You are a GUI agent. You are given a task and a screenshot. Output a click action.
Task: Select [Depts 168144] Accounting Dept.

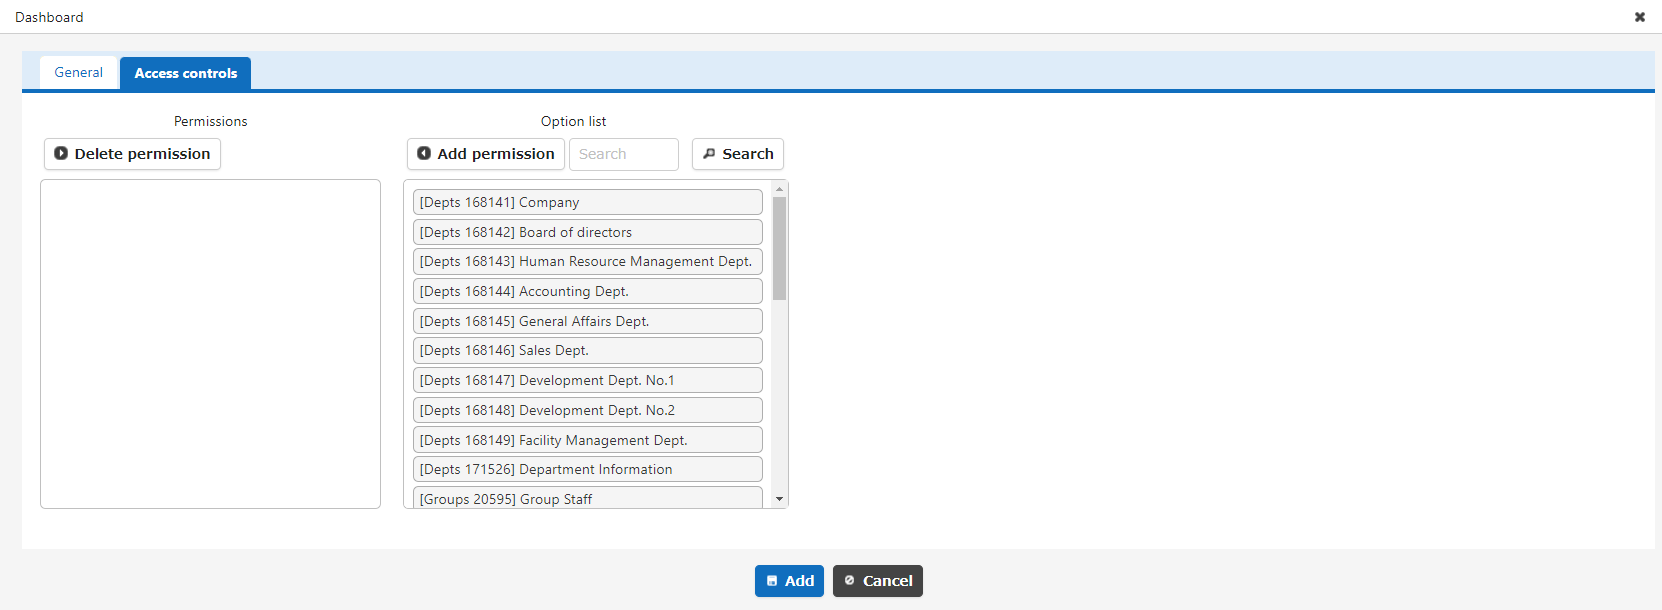[x=588, y=291]
